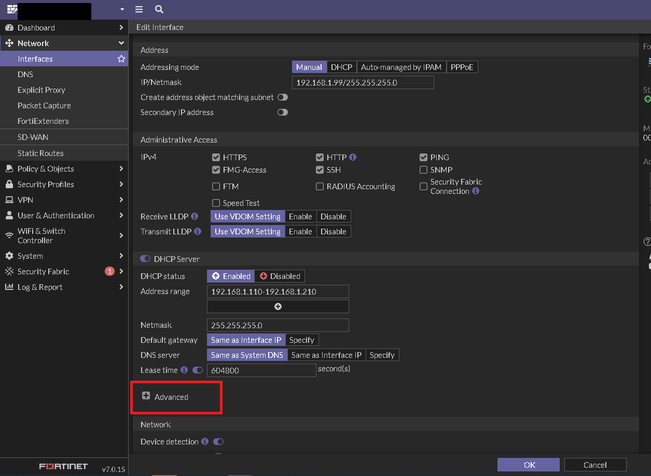Open SD-WAN from Network menu
Viewport: 651px width, 476px height.
[x=33, y=137]
